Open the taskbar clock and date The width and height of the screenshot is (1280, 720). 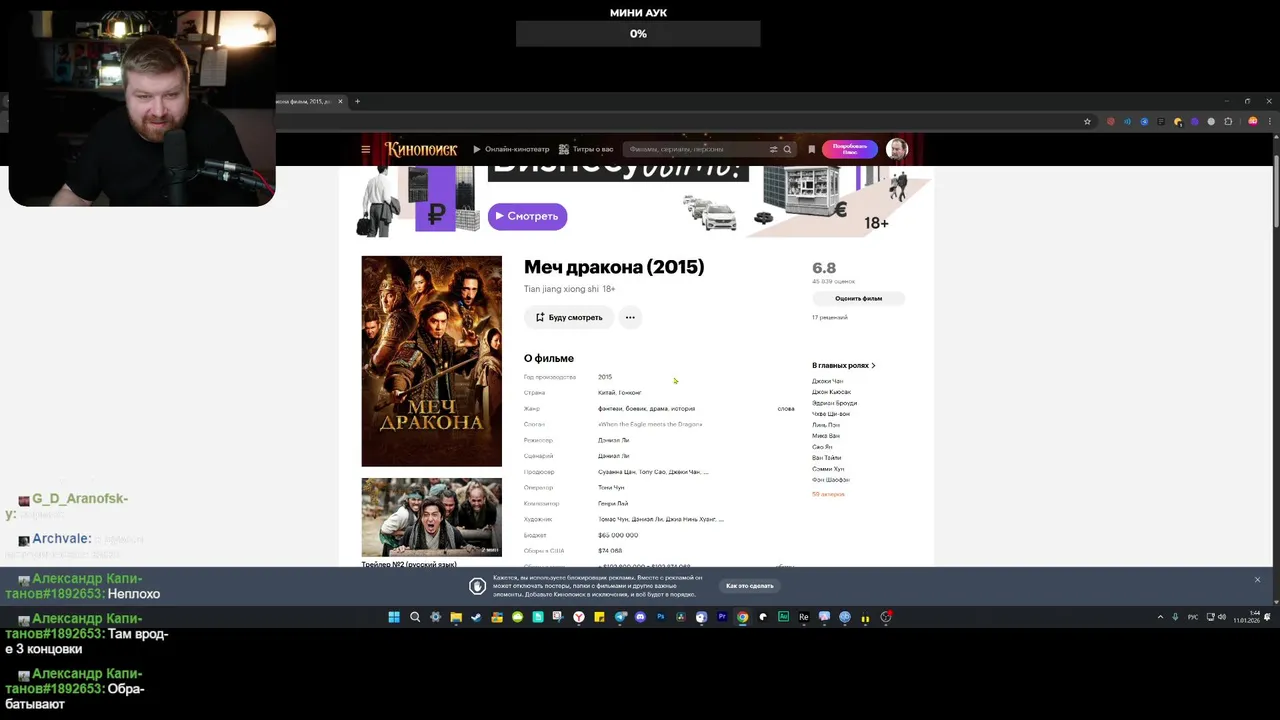coord(1246,617)
